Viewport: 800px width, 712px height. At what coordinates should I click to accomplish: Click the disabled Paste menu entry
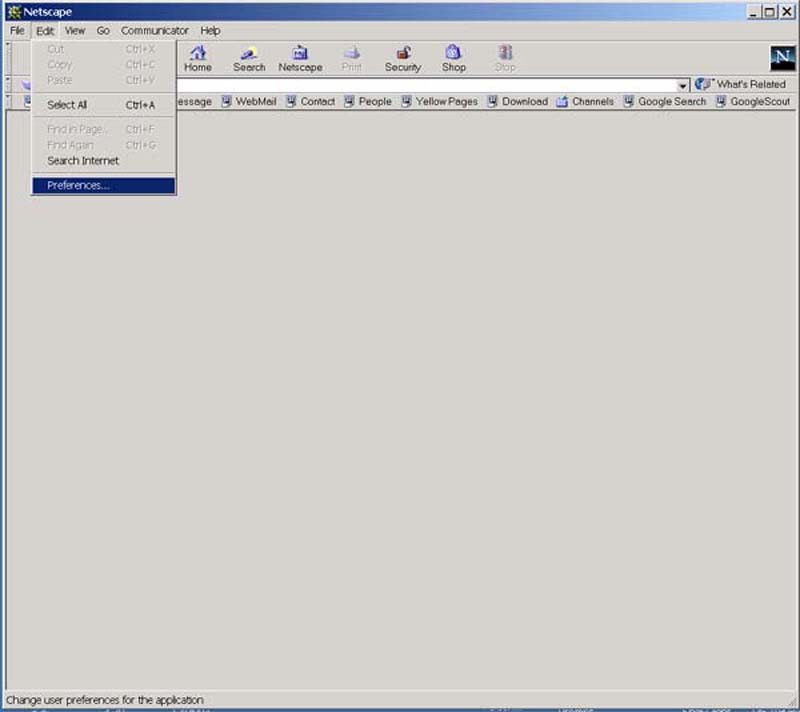point(104,80)
